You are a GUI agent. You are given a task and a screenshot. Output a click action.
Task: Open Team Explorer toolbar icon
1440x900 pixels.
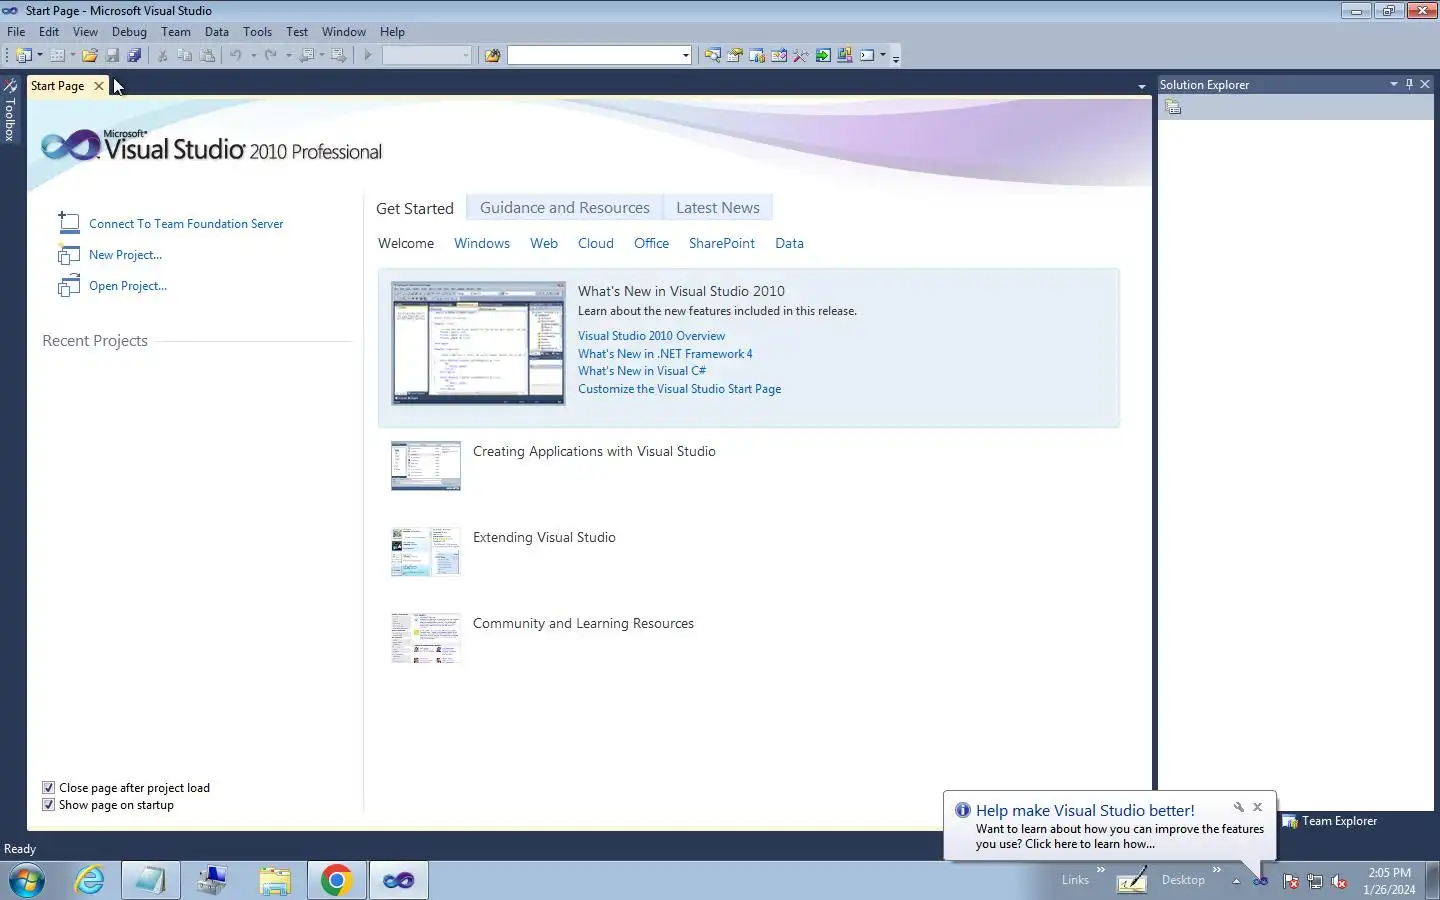pos(757,55)
